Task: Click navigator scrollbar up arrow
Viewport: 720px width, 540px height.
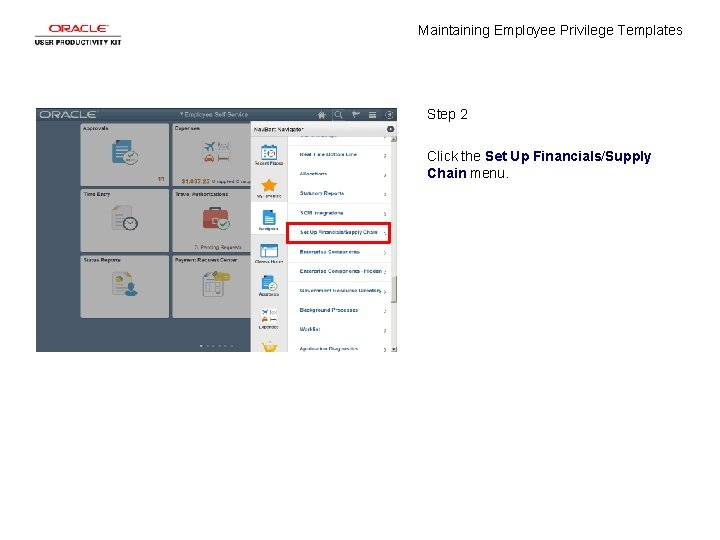Action: [x=394, y=139]
